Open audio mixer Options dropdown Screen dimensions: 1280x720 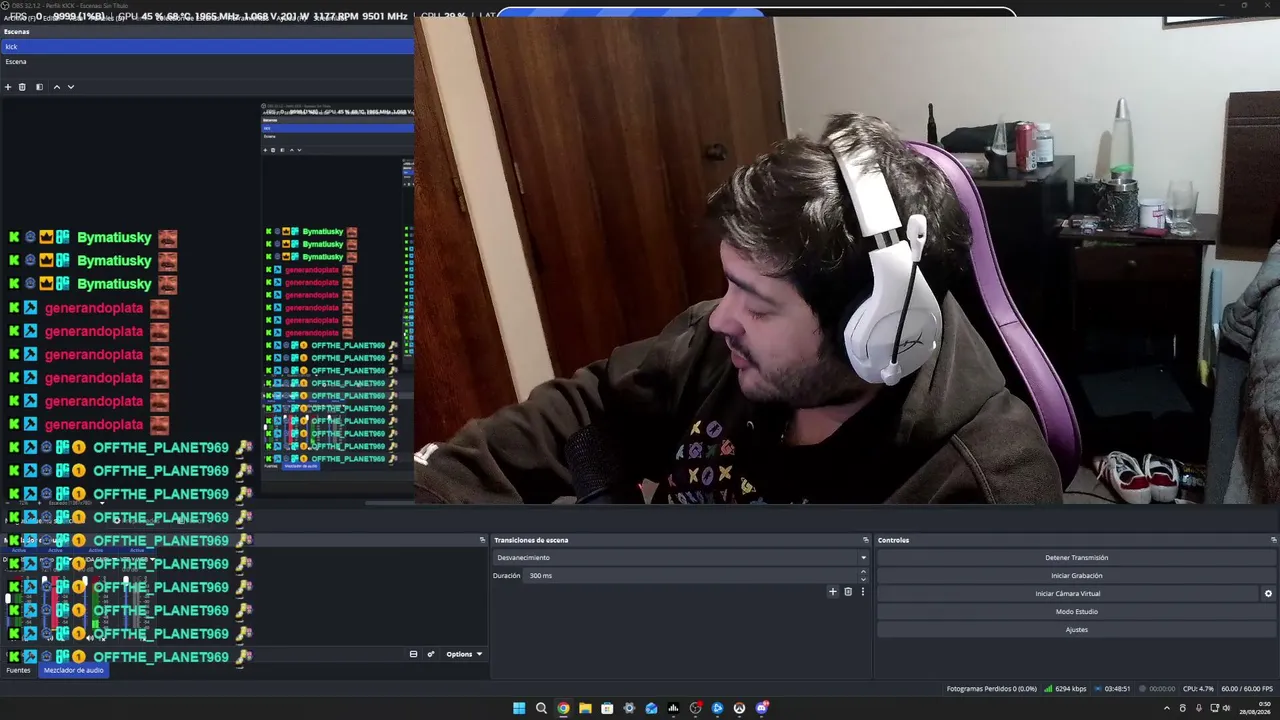coord(464,654)
